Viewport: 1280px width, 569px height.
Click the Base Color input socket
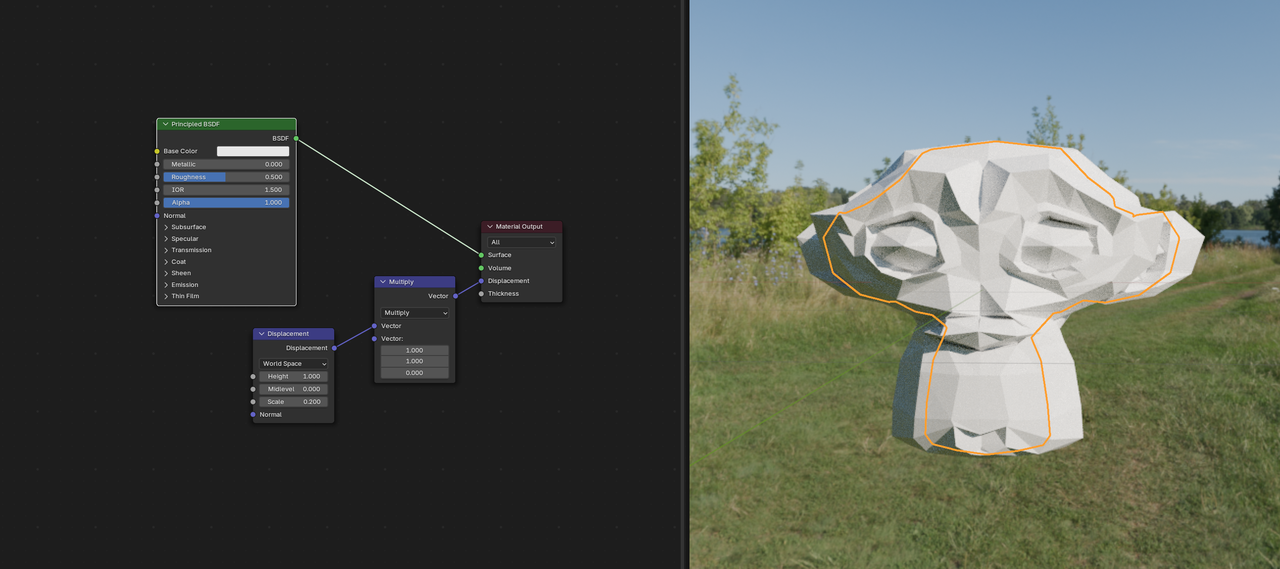157,151
